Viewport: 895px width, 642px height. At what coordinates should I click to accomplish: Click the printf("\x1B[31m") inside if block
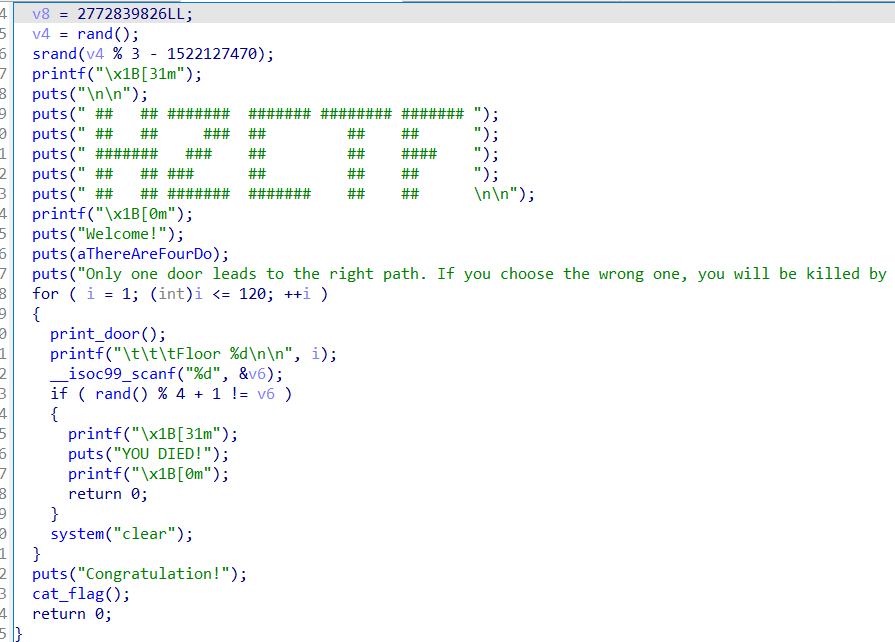coord(153,434)
